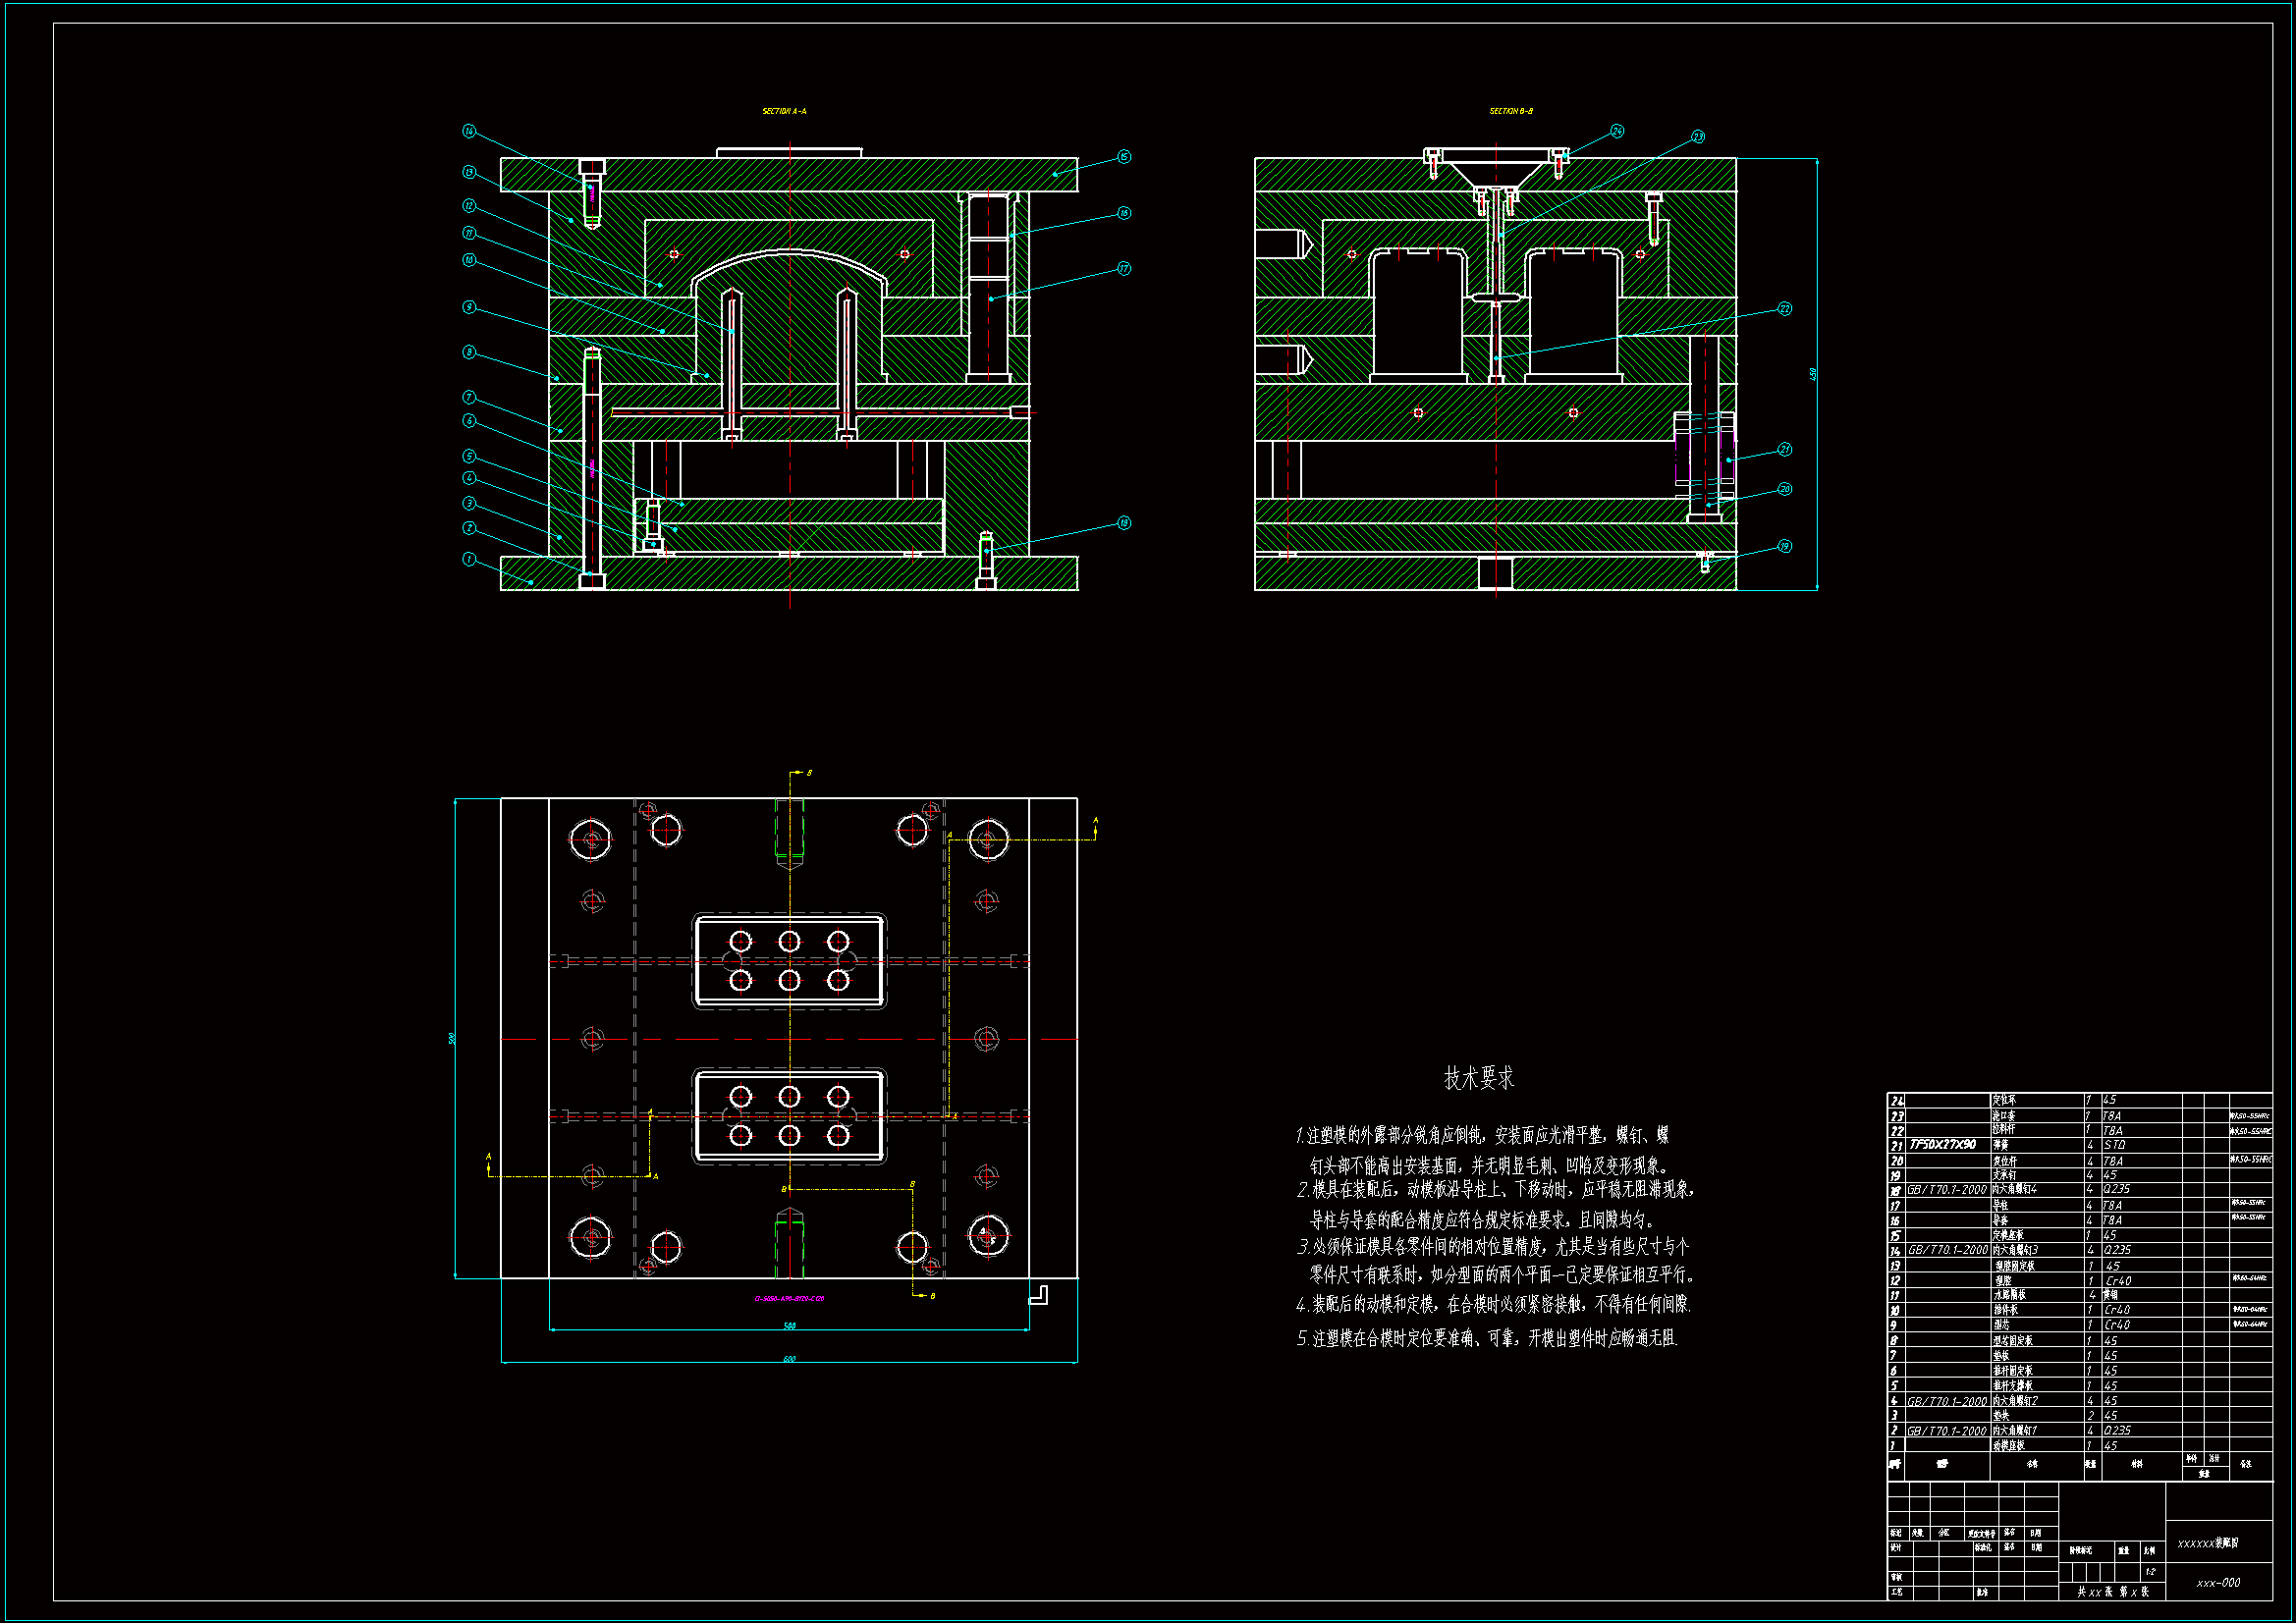Click the magenta mold-base label under plan view
The width and height of the screenshot is (2296, 1623).
click(789, 1299)
